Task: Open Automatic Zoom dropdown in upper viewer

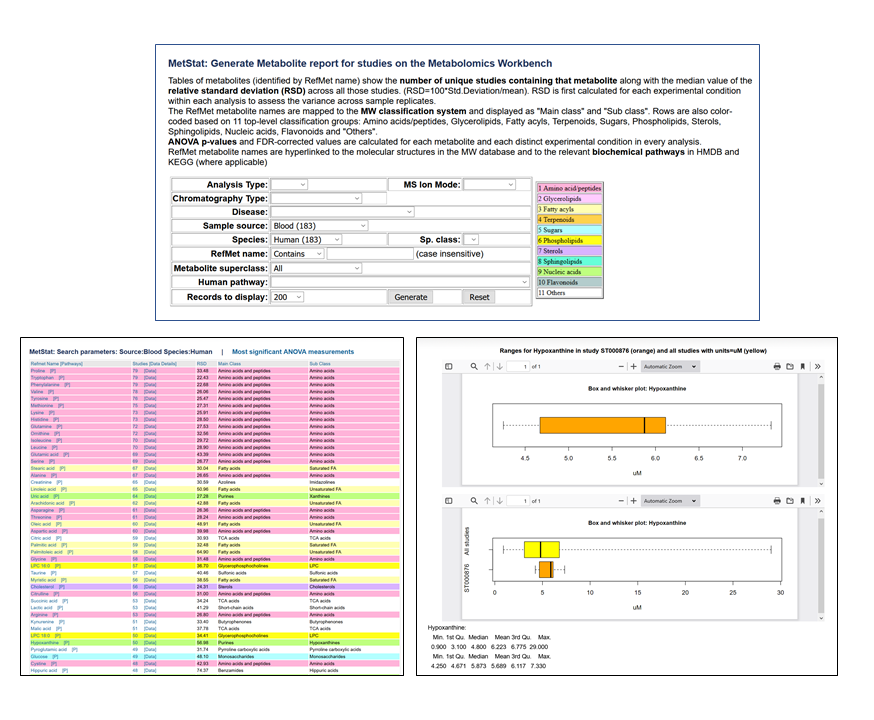Action: 671,367
